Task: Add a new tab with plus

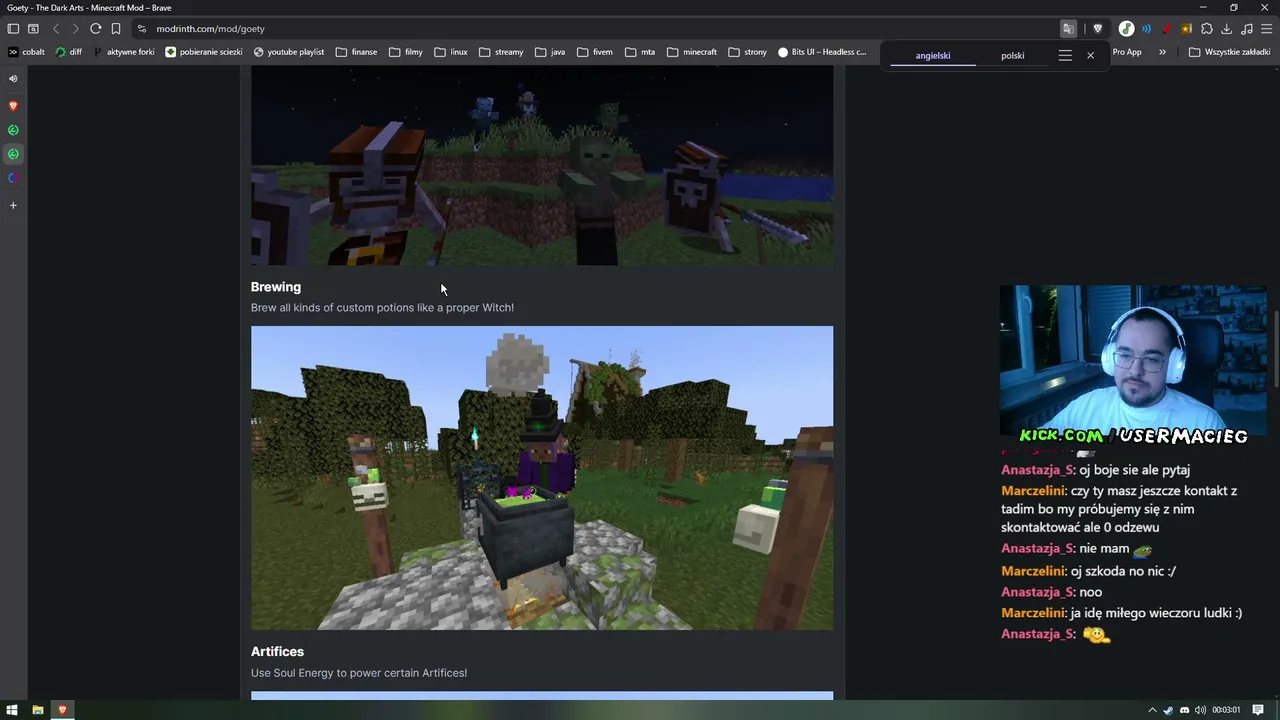Action: (13, 205)
